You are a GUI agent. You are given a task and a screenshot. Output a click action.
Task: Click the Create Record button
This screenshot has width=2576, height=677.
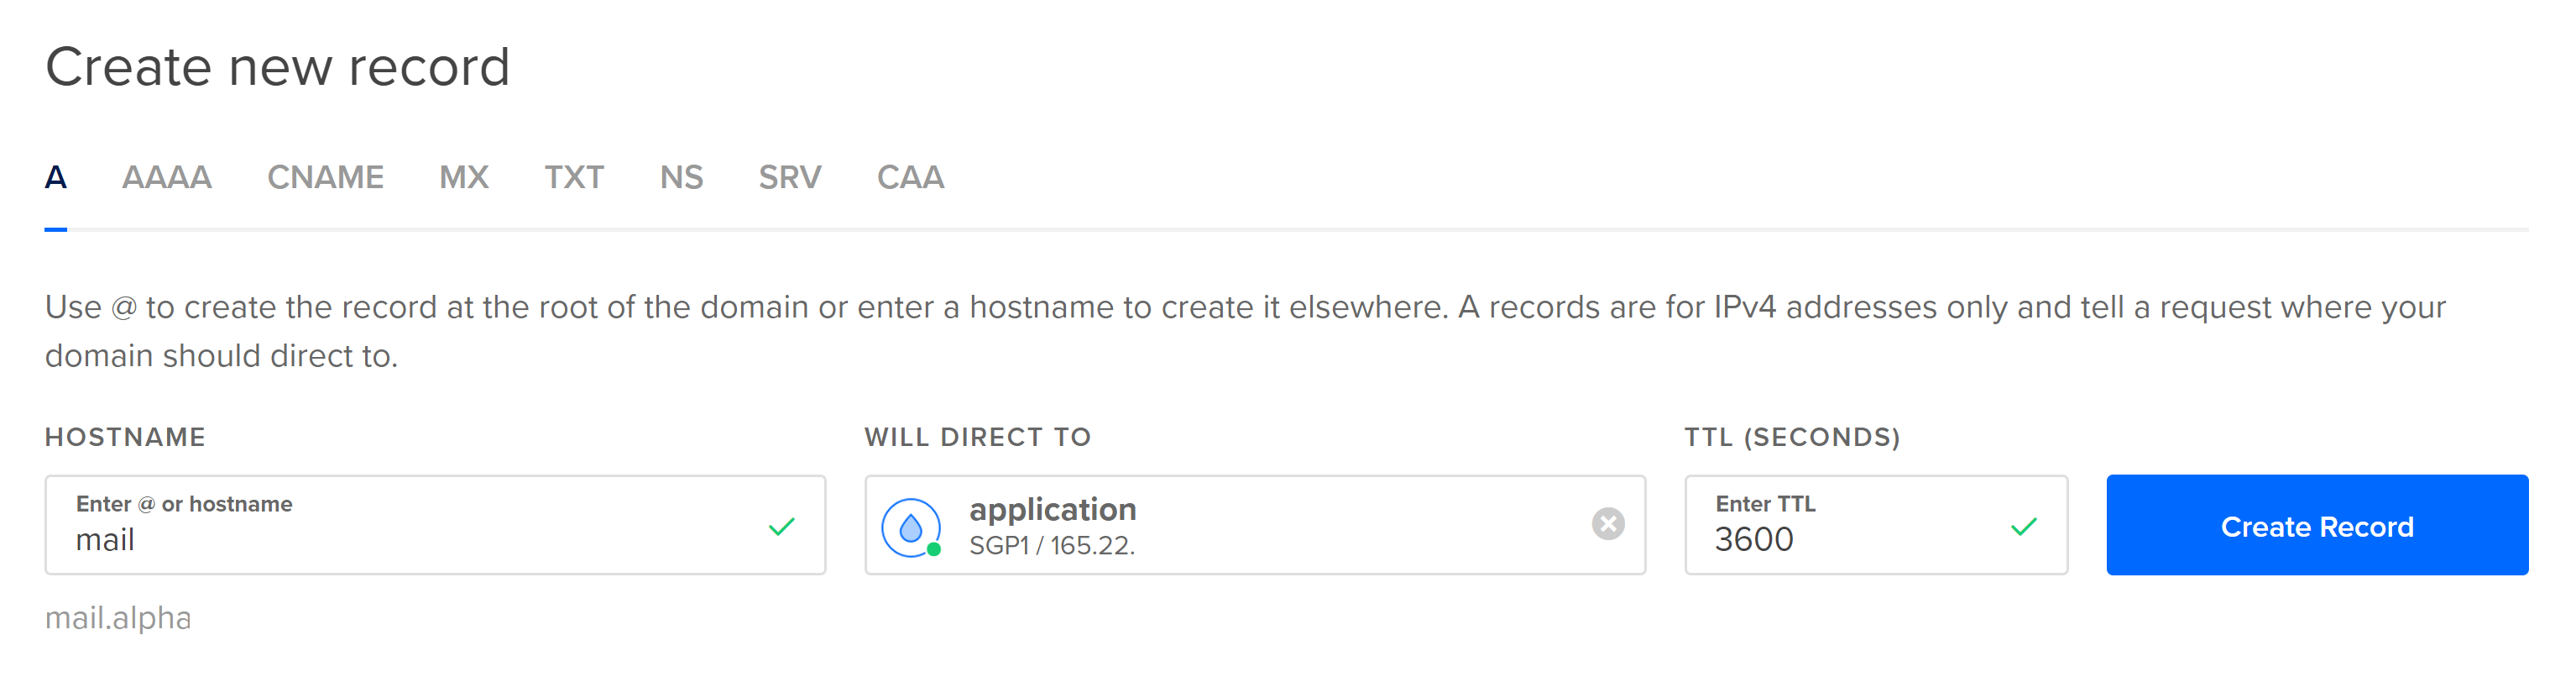2317,525
